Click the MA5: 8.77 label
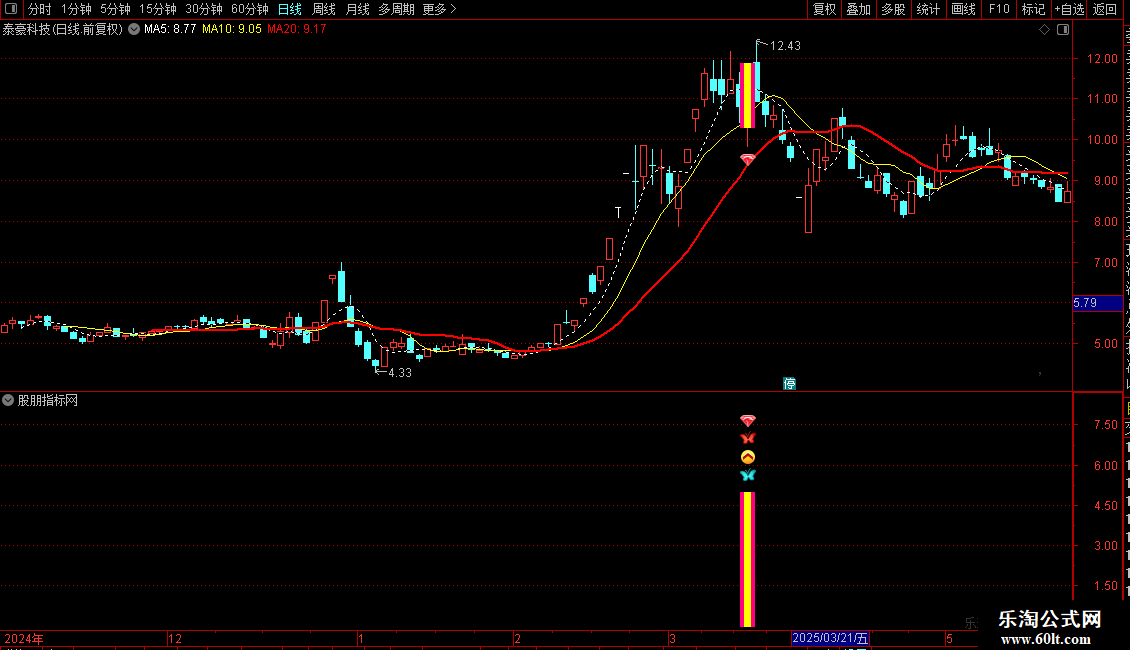The image size is (1130, 650). click(x=170, y=30)
